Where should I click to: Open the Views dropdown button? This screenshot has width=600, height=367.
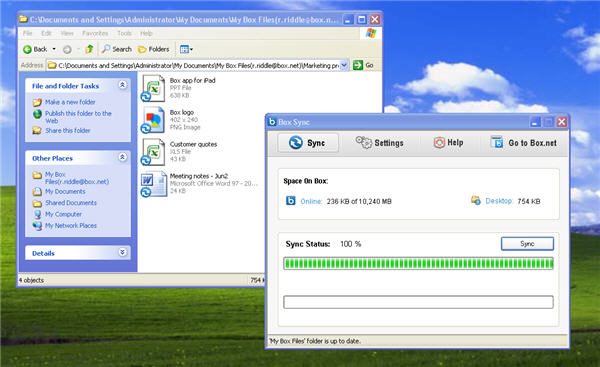coord(186,49)
